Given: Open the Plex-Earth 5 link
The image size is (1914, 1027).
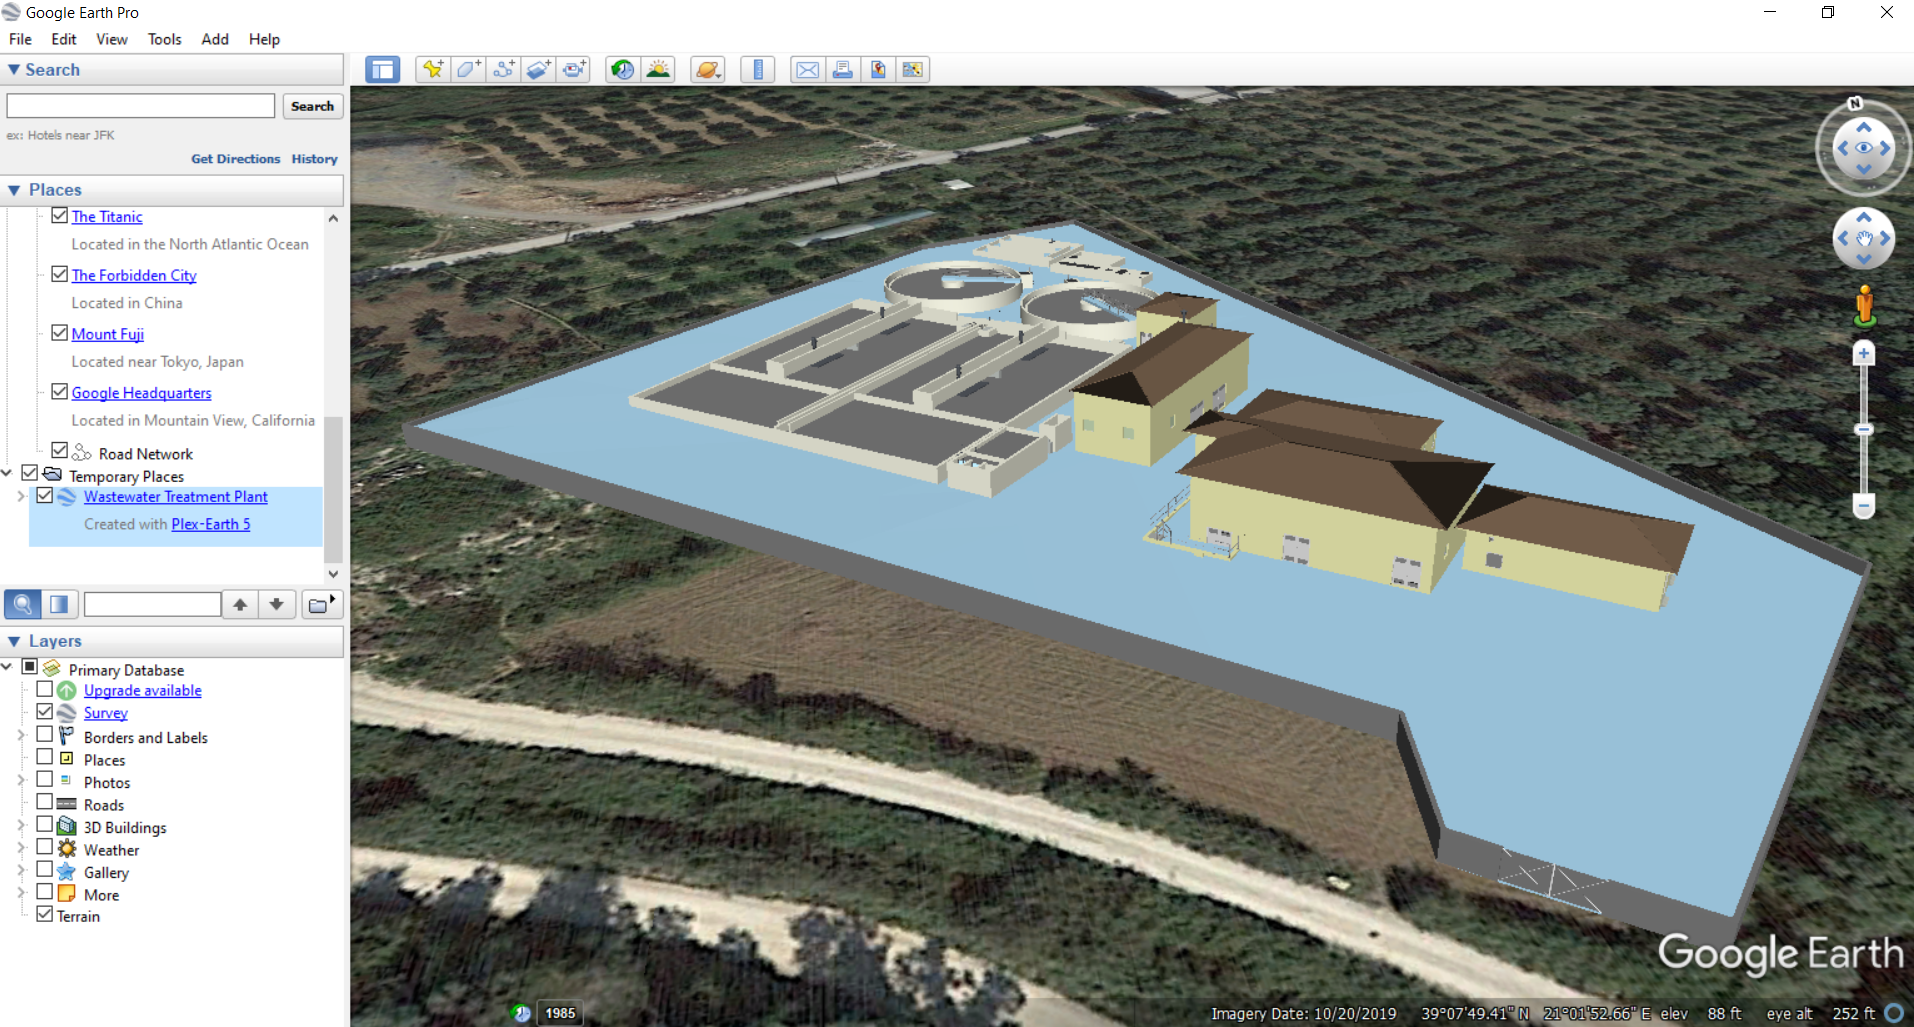Looking at the screenshot, I should pos(211,524).
